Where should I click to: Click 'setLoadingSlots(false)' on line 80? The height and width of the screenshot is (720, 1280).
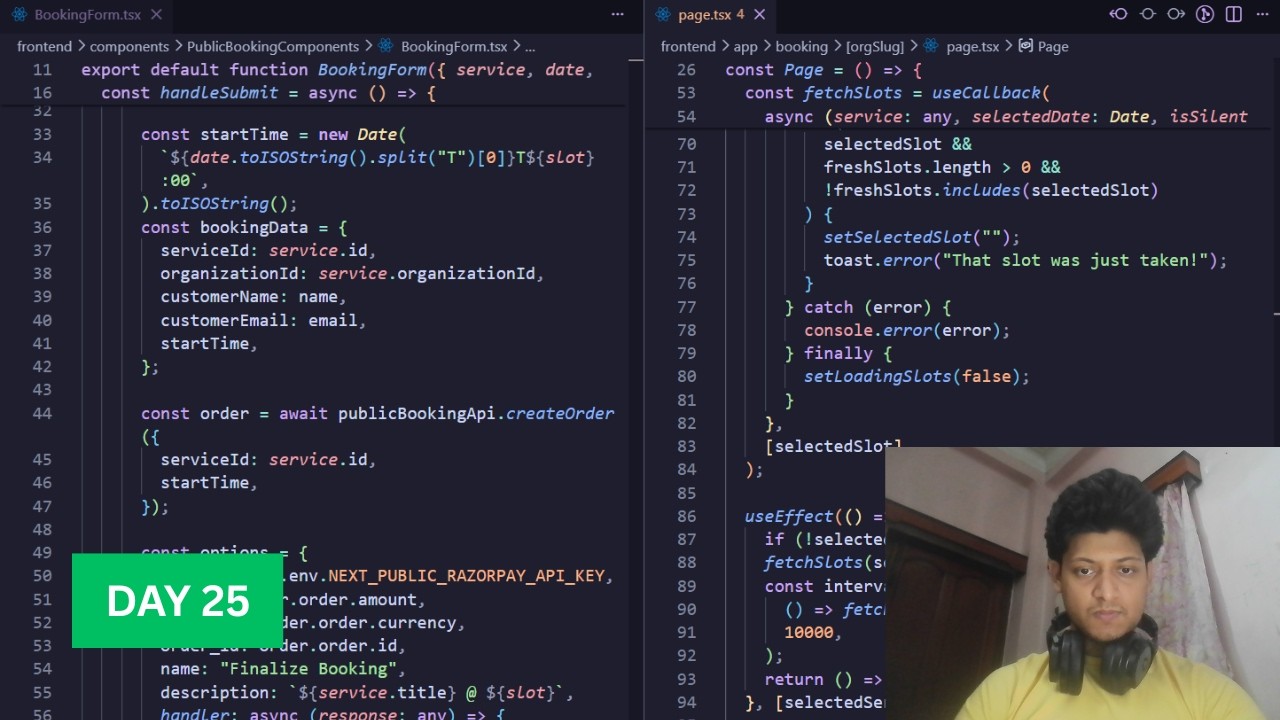point(912,376)
